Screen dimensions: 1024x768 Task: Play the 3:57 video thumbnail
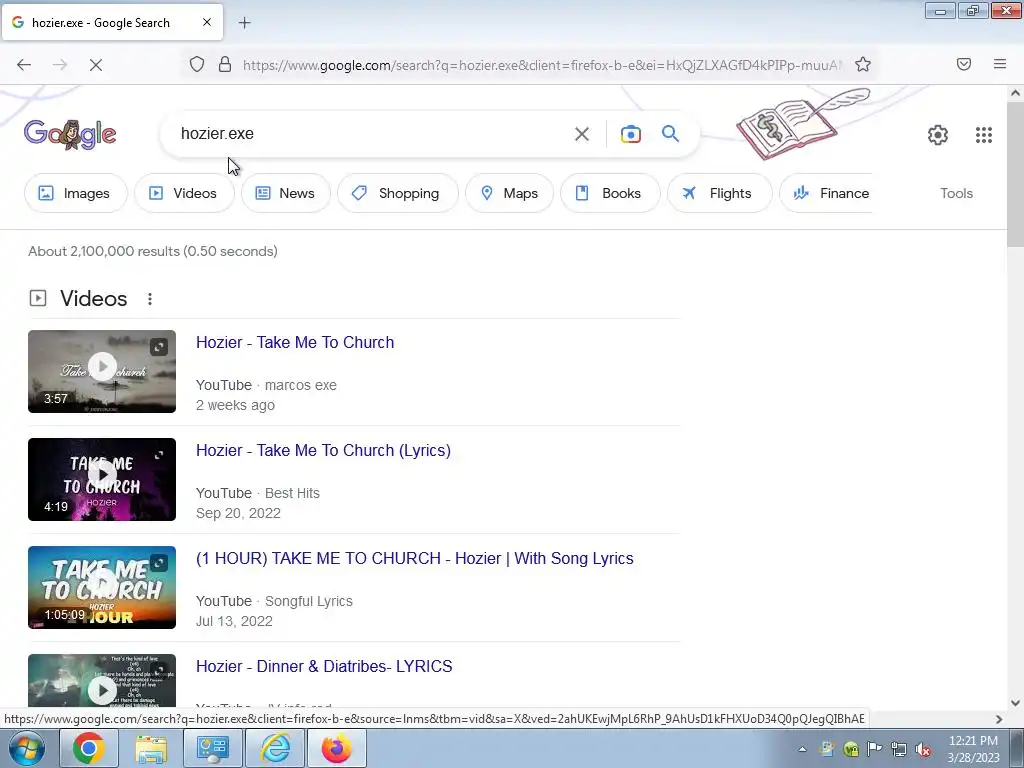click(102, 372)
